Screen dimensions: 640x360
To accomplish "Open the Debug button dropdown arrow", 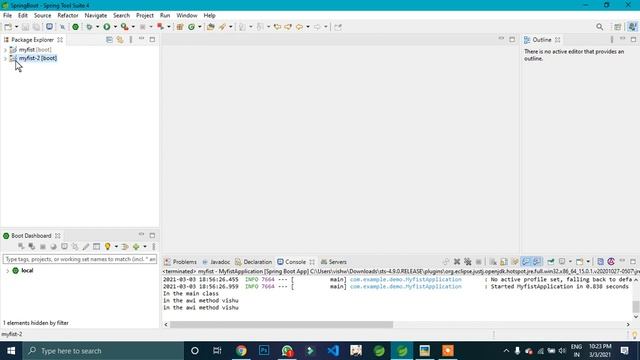I will 98,27.
